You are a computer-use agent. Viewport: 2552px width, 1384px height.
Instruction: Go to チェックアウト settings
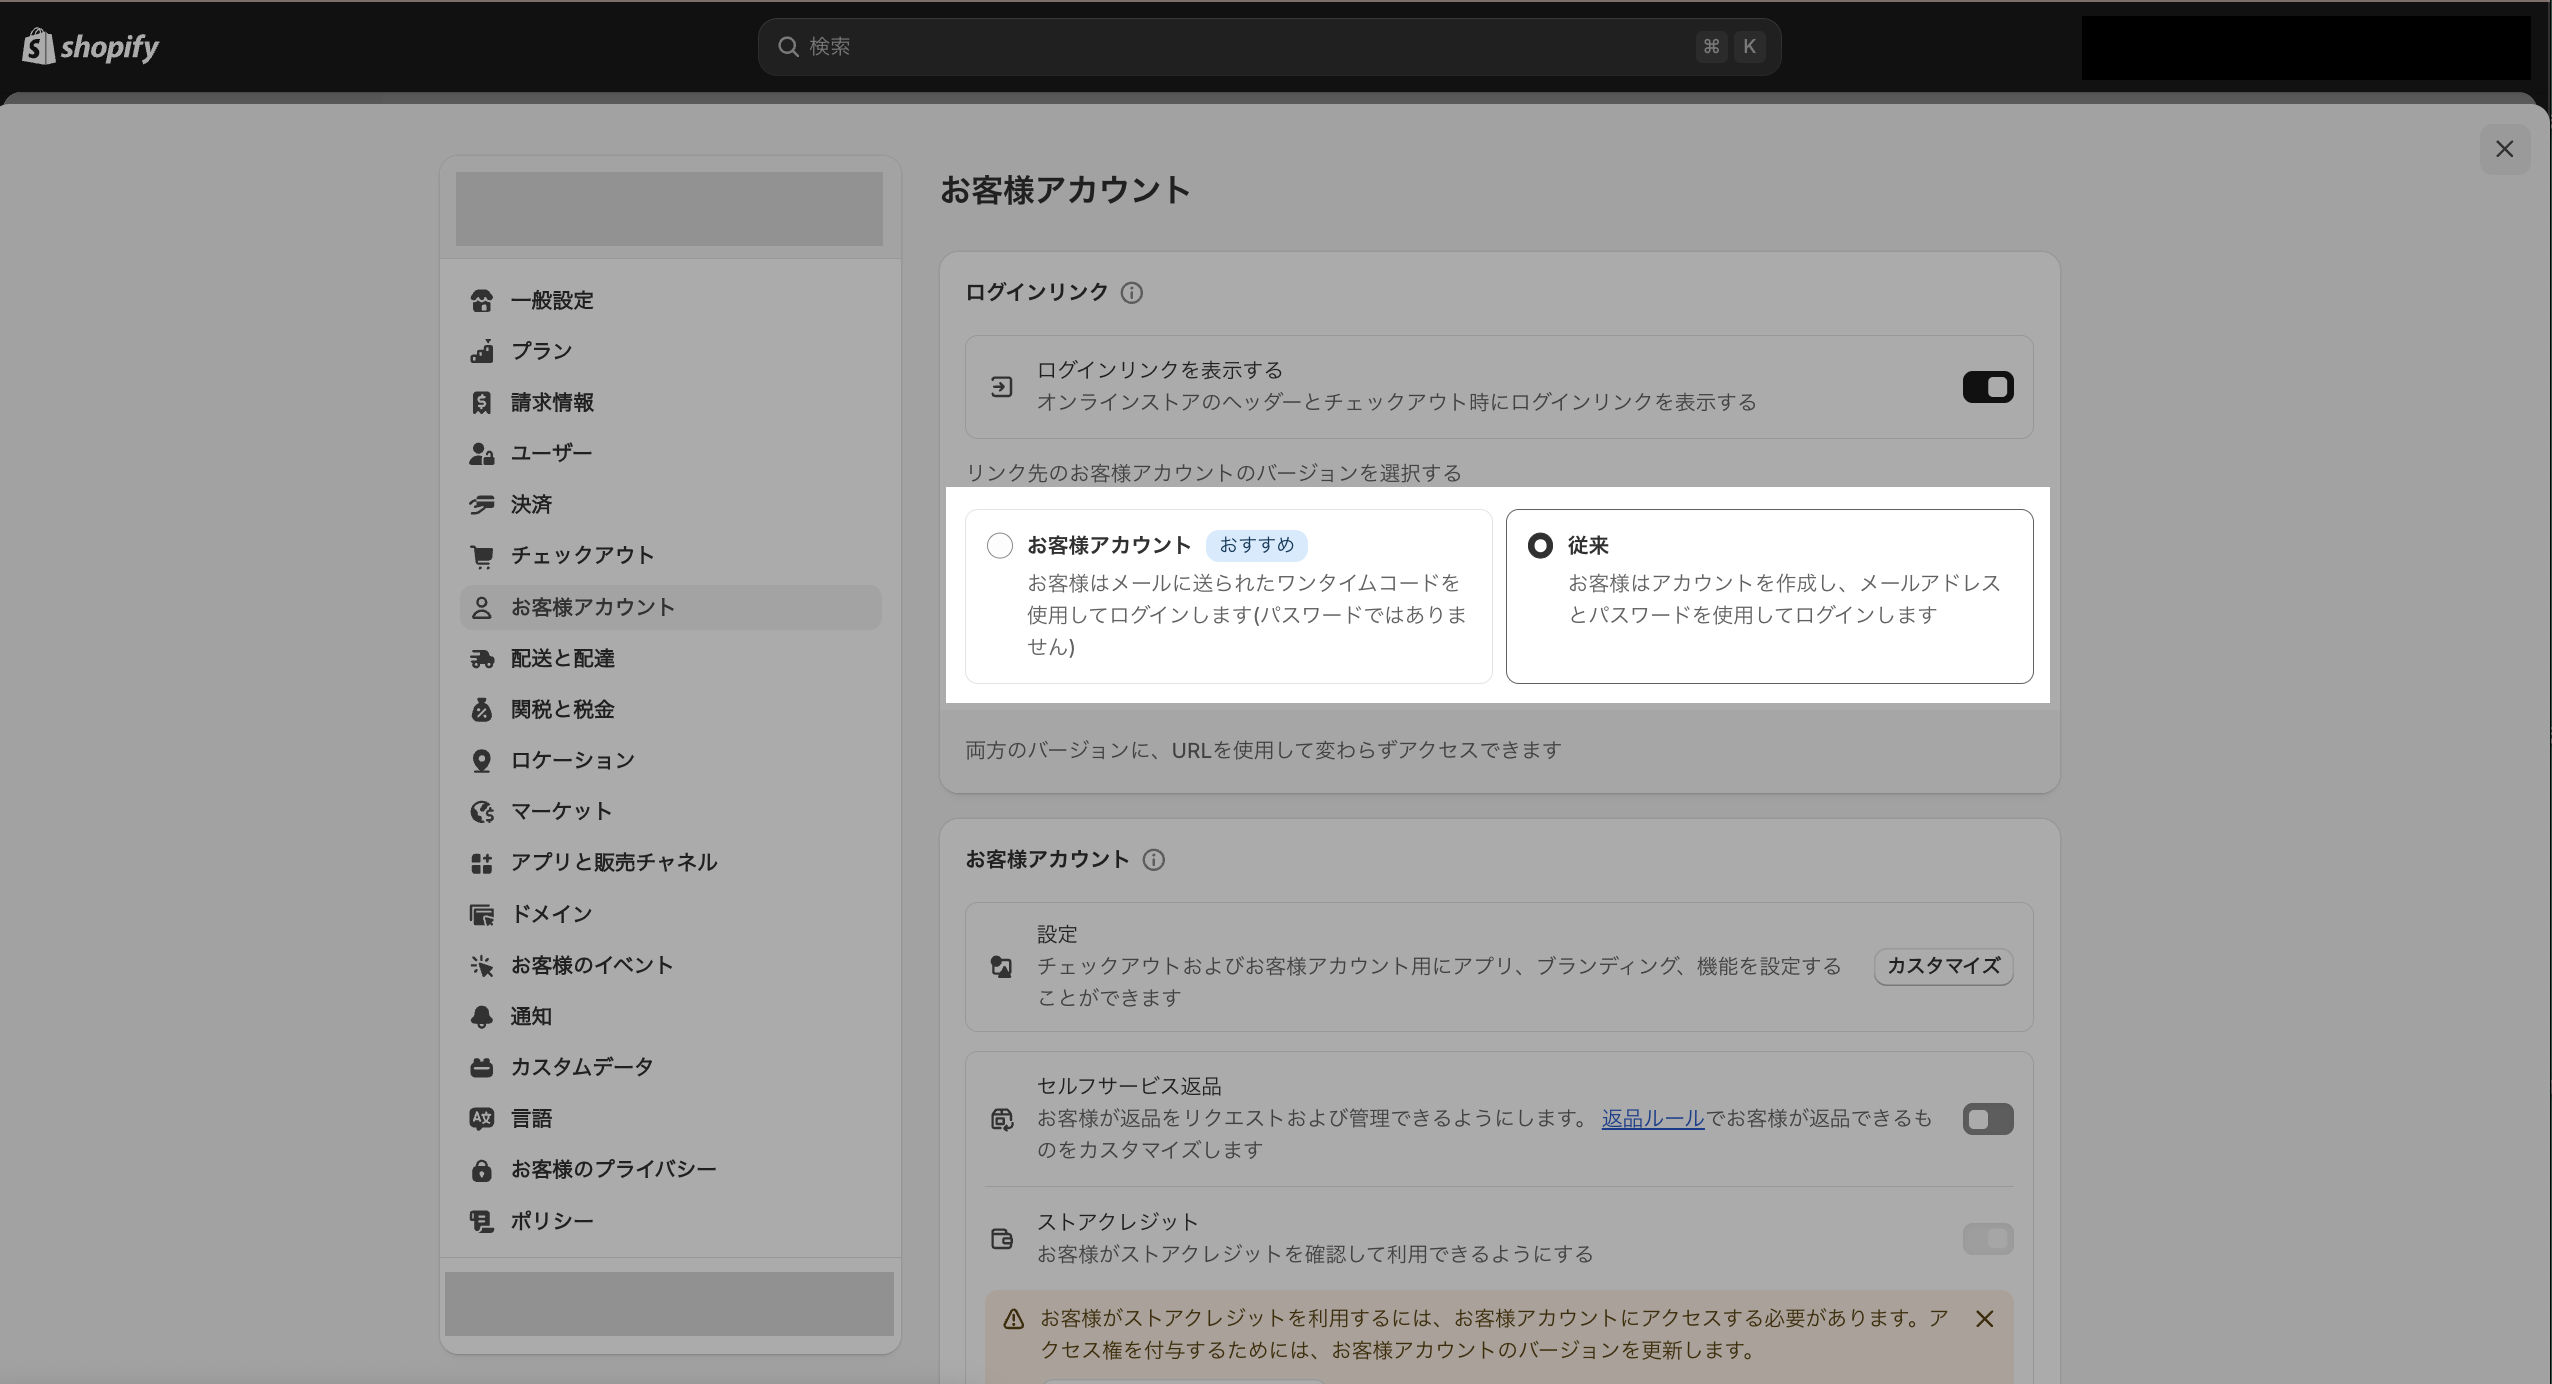670,556
